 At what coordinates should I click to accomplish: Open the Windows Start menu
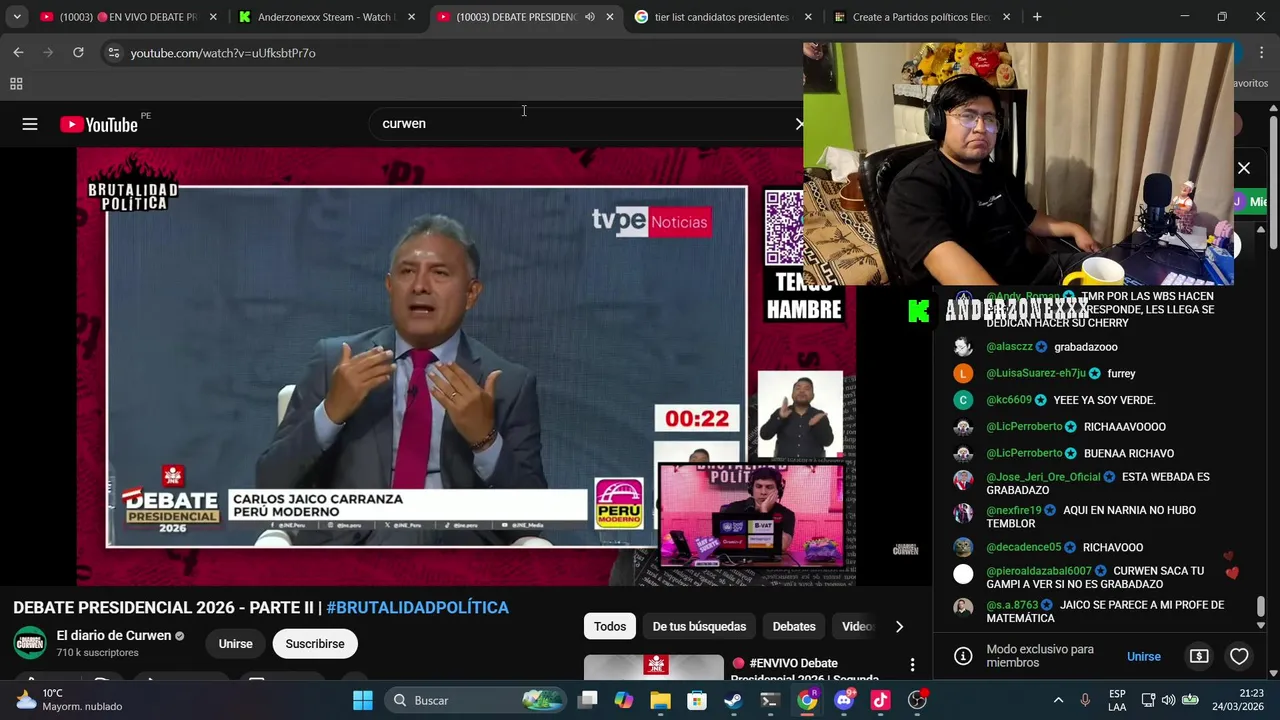(x=362, y=700)
